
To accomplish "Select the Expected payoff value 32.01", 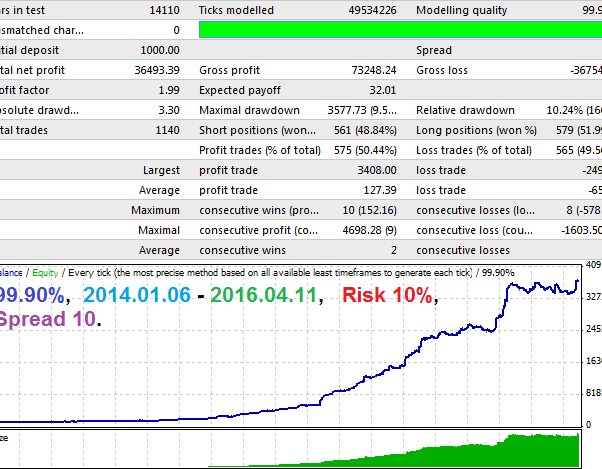I will point(381,90).
